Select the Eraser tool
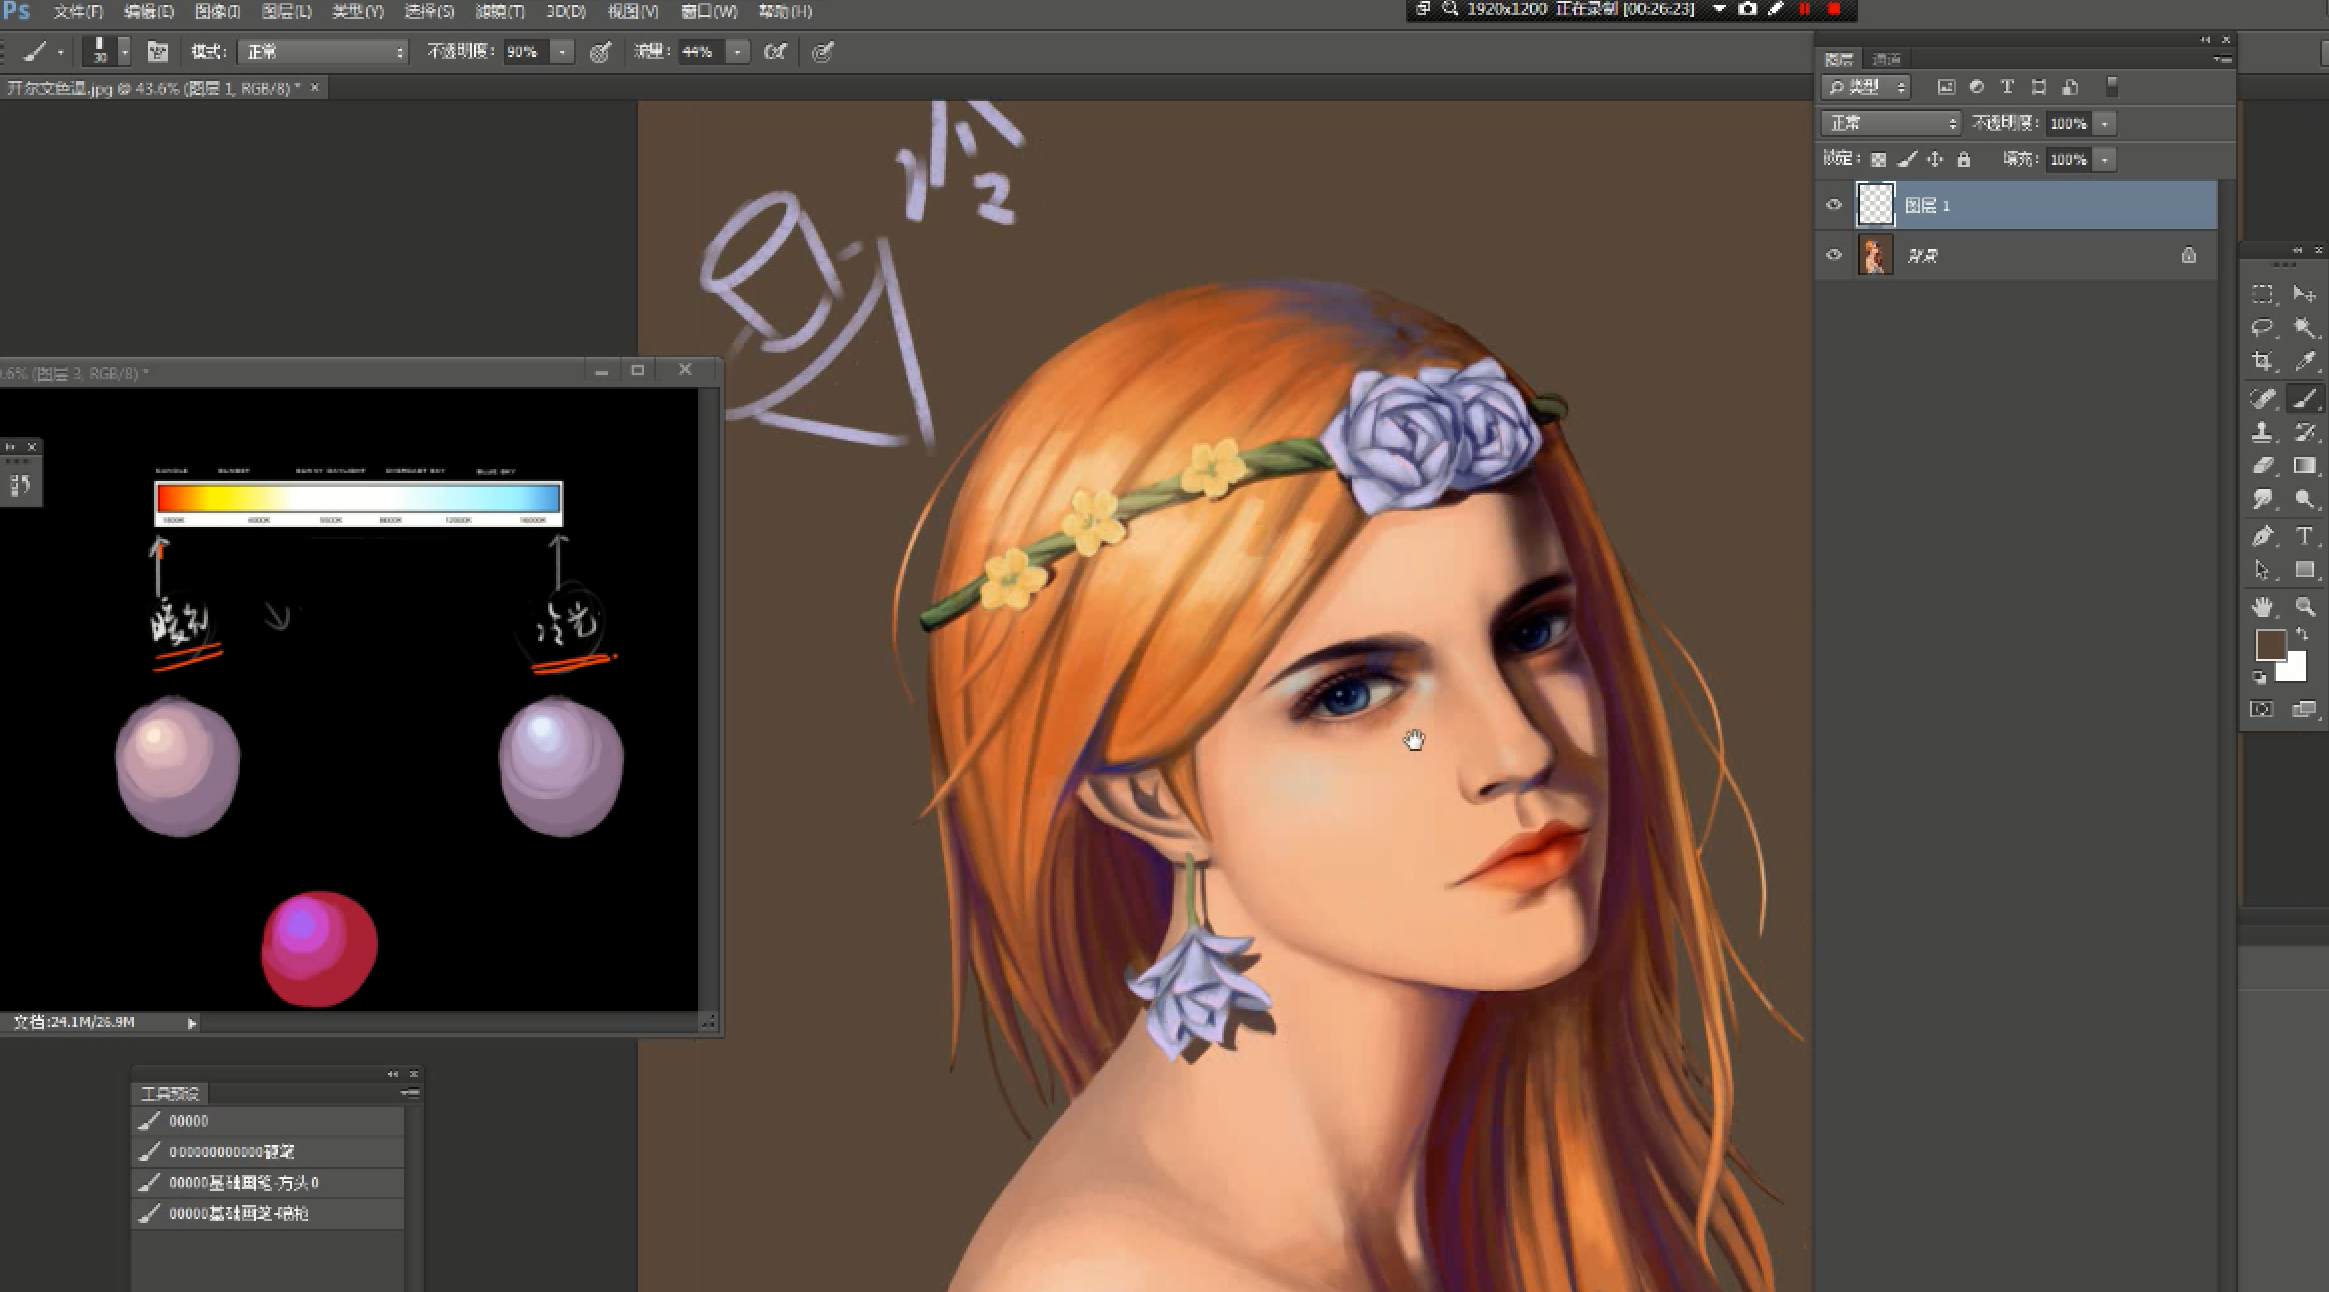The height and width of the screenshot is (1292, 2329). 2262,466
